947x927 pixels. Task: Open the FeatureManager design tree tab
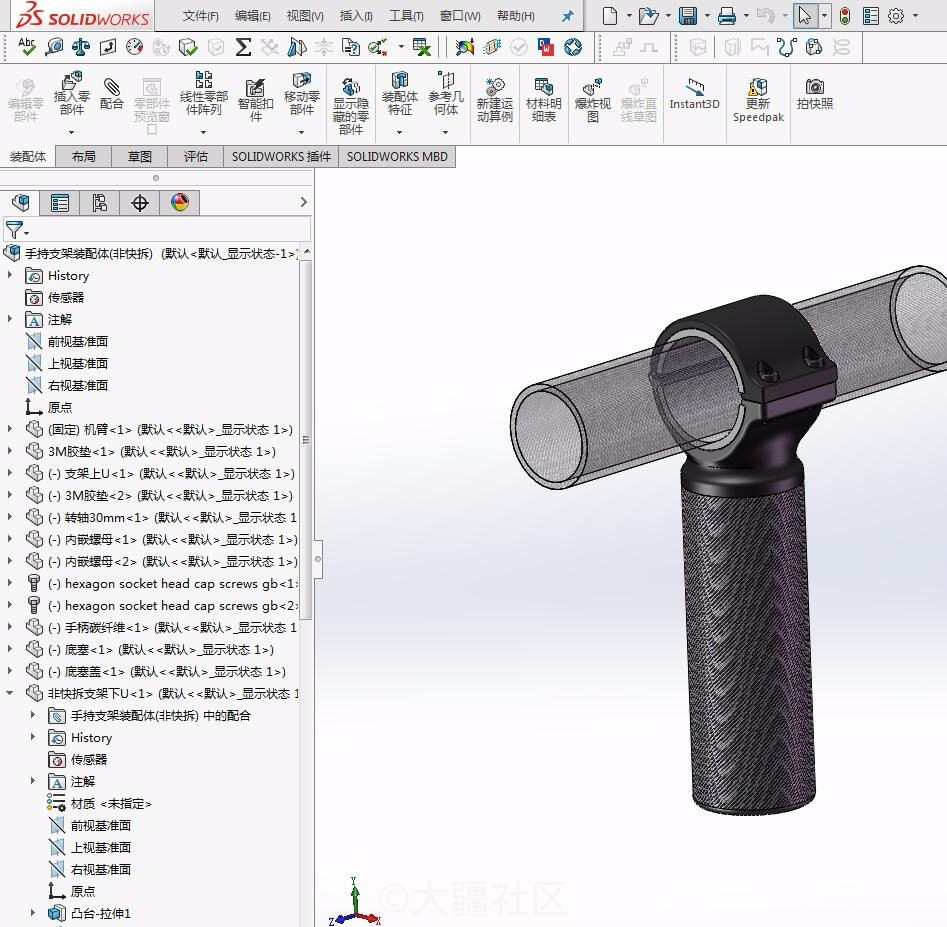(21, 202)
